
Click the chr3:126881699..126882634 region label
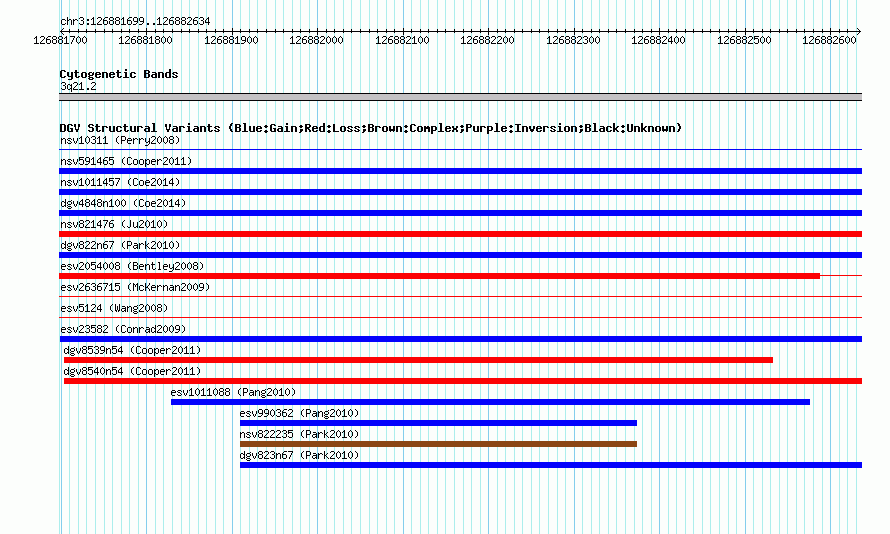pyautogui.click(x=135, y=22)
